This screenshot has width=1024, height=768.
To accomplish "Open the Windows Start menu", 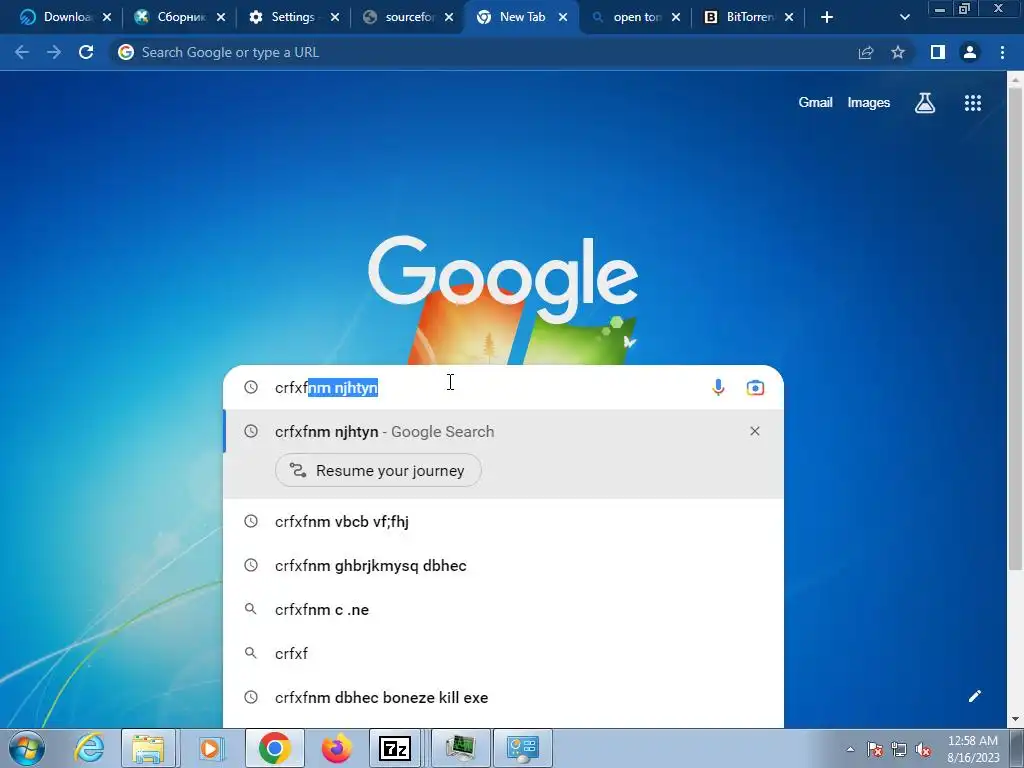I will click(26, 748).
